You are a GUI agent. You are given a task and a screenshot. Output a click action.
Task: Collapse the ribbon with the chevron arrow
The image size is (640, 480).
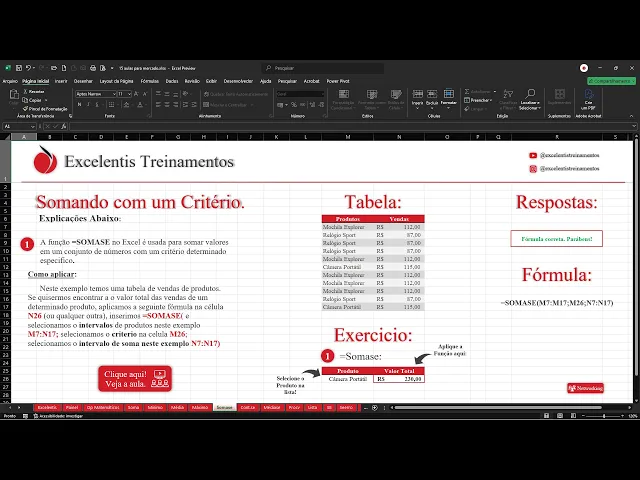631,116
